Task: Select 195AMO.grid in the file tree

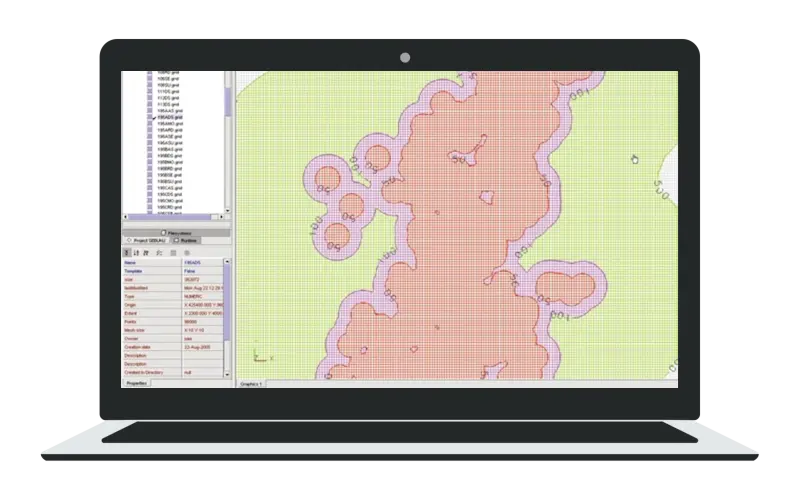Action: (170, 123)
